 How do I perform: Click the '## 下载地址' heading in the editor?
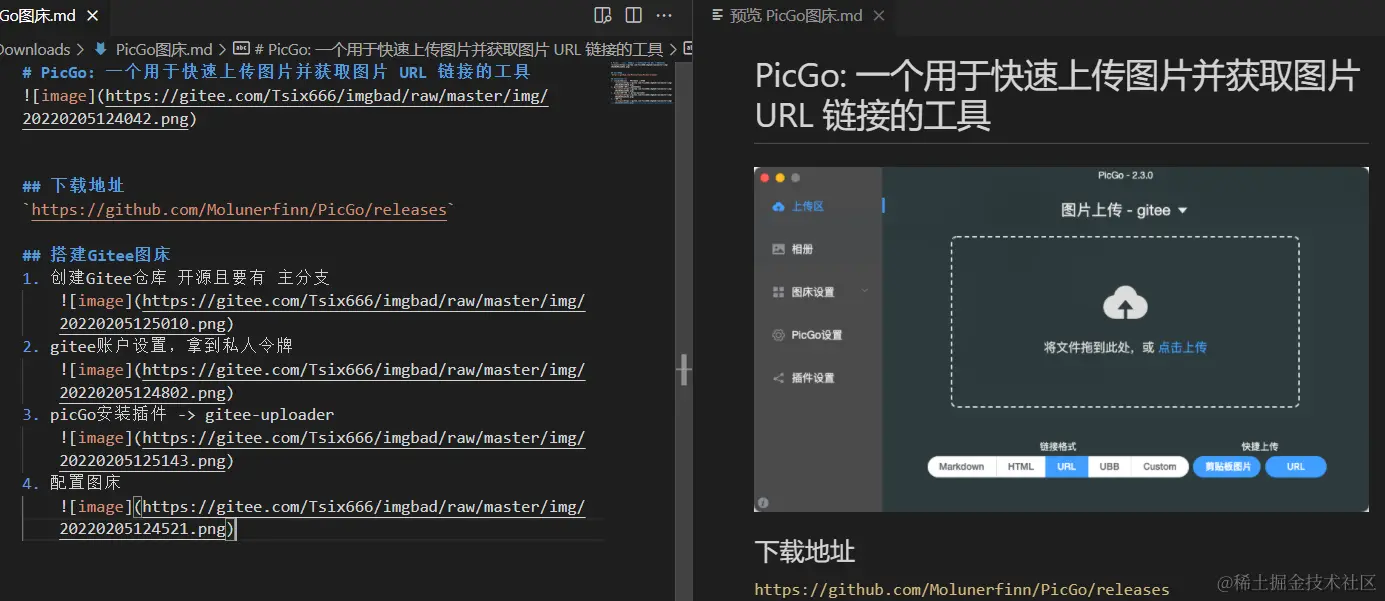point(73,186)
